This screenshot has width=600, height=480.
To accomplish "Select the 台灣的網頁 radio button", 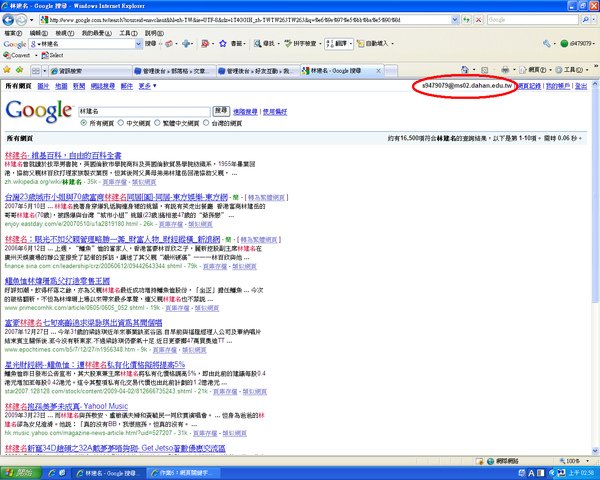I will tap(206, 123).
